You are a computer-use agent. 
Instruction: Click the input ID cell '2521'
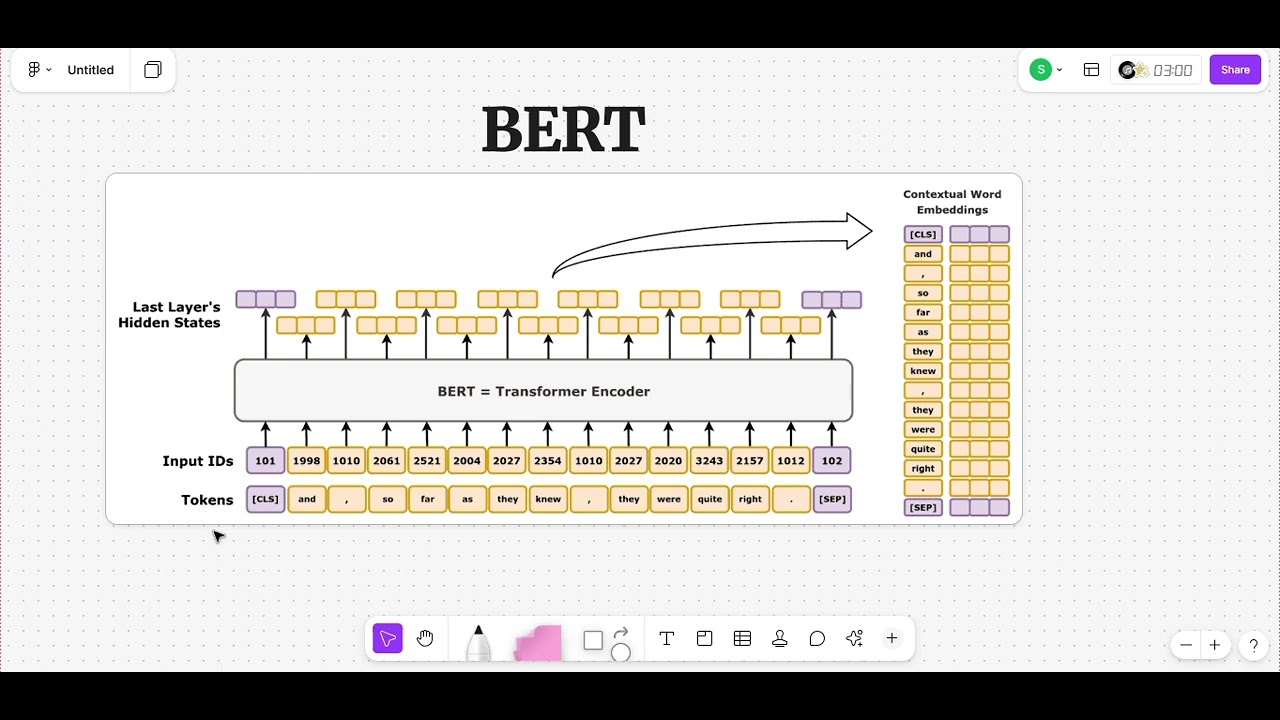(x=427, y=461)
